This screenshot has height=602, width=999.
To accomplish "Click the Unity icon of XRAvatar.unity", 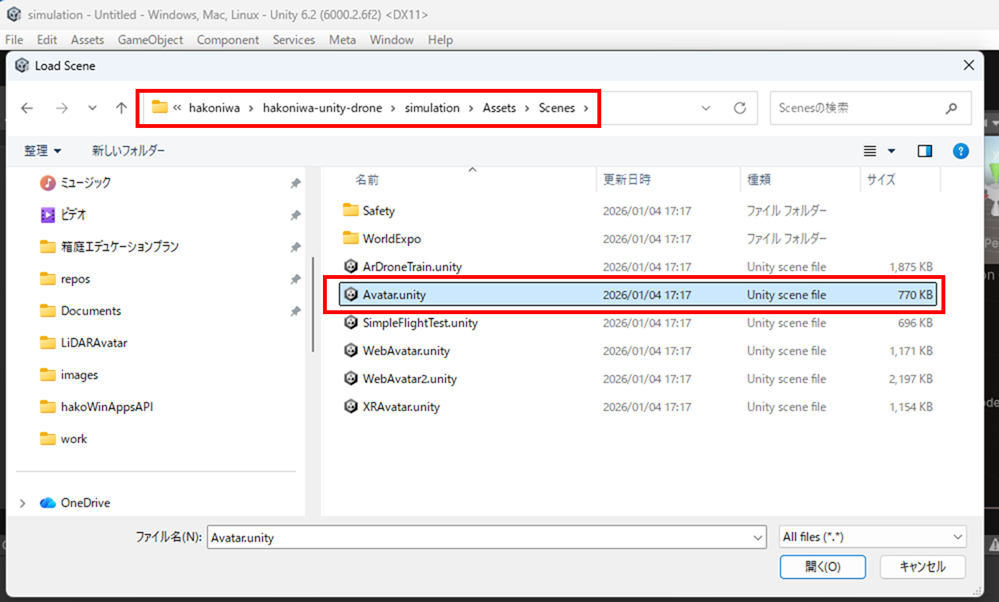I will point(350,406).
